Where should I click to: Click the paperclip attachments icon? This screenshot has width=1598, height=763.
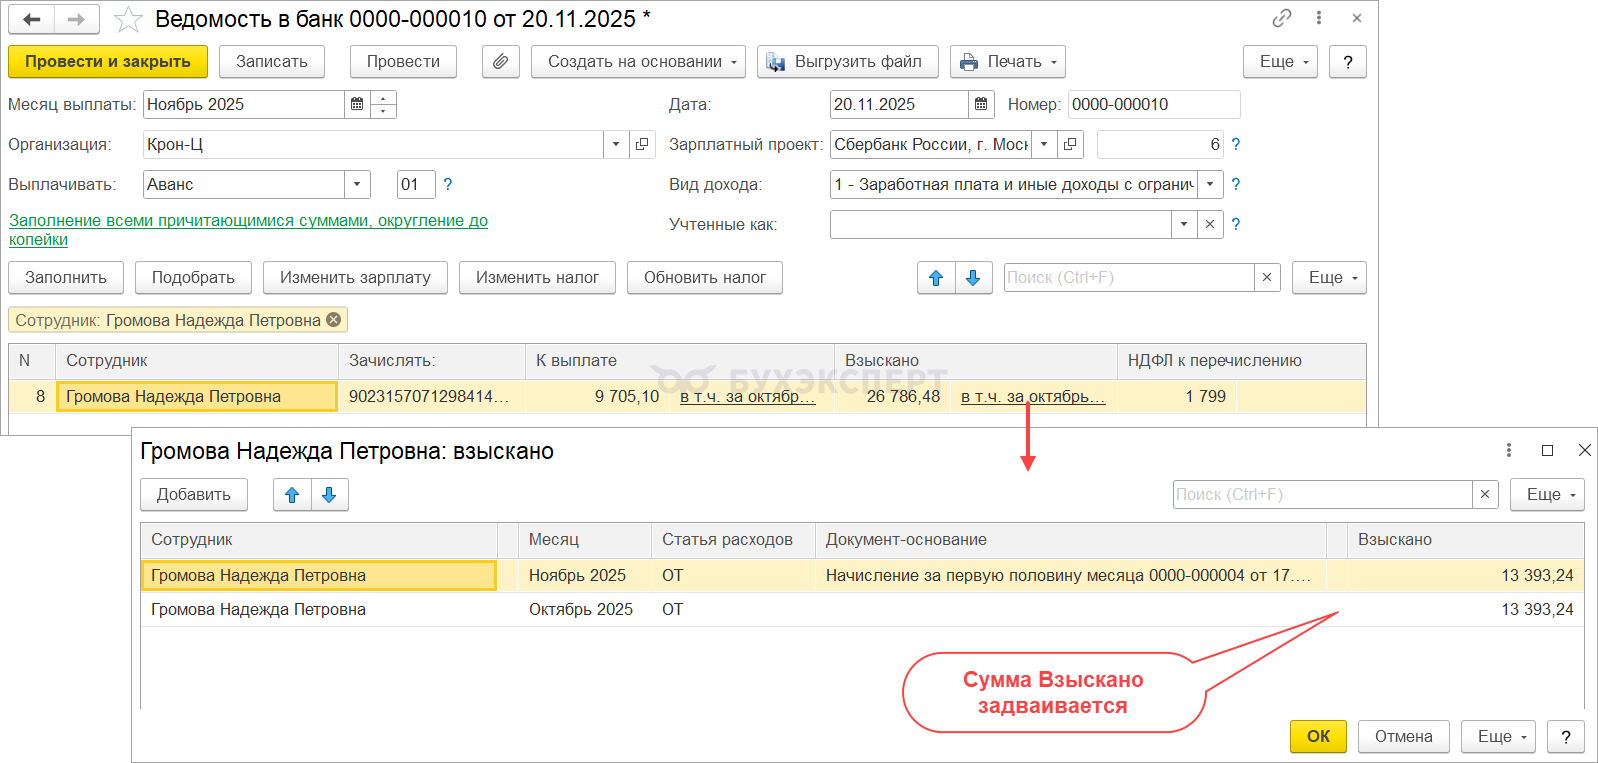tap(500, 62)
